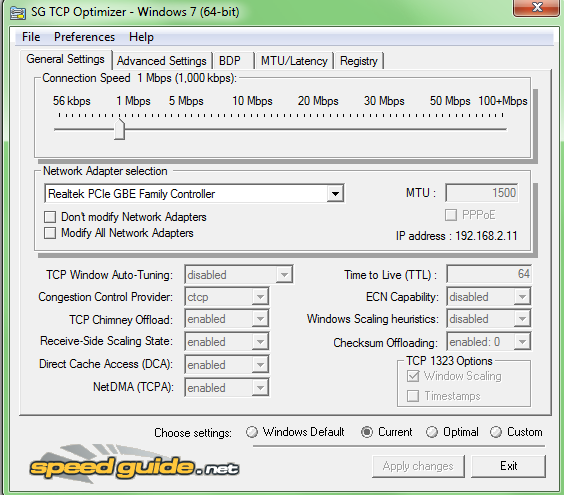
Task: Click the Apply changes button
Action: (418, 466)
